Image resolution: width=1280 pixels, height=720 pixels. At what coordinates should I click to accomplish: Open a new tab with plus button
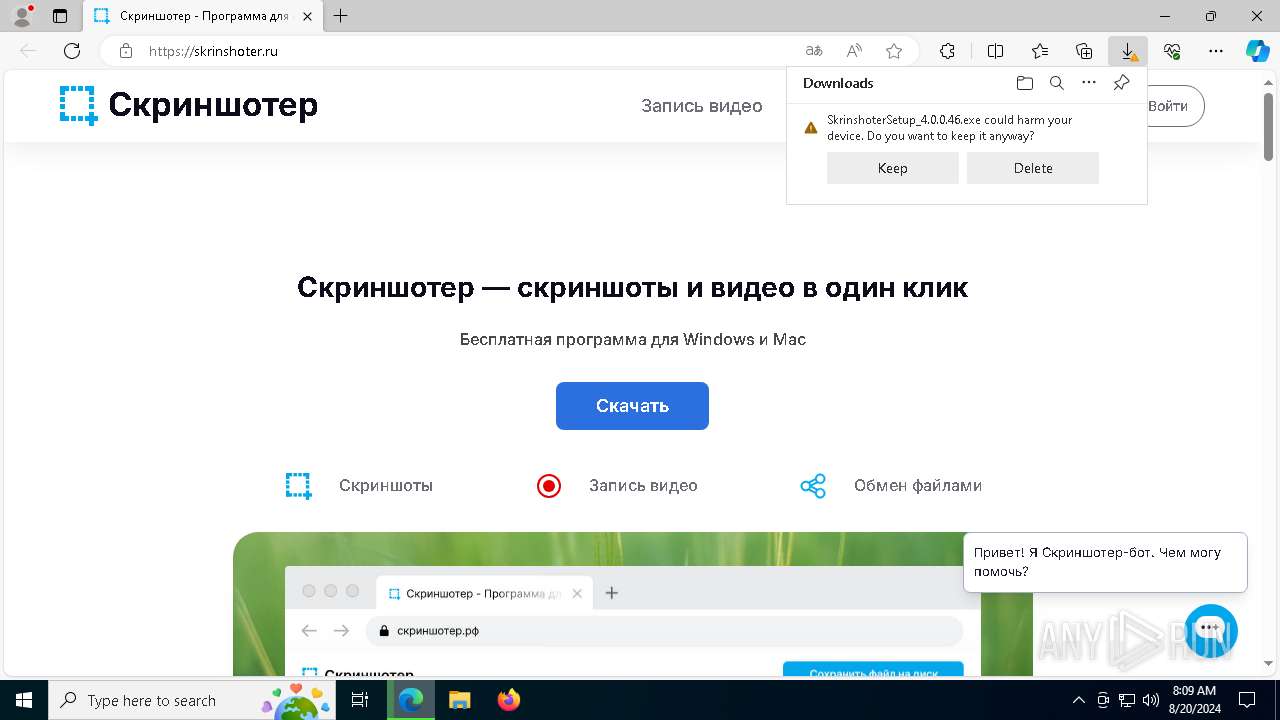pos(341,16)
